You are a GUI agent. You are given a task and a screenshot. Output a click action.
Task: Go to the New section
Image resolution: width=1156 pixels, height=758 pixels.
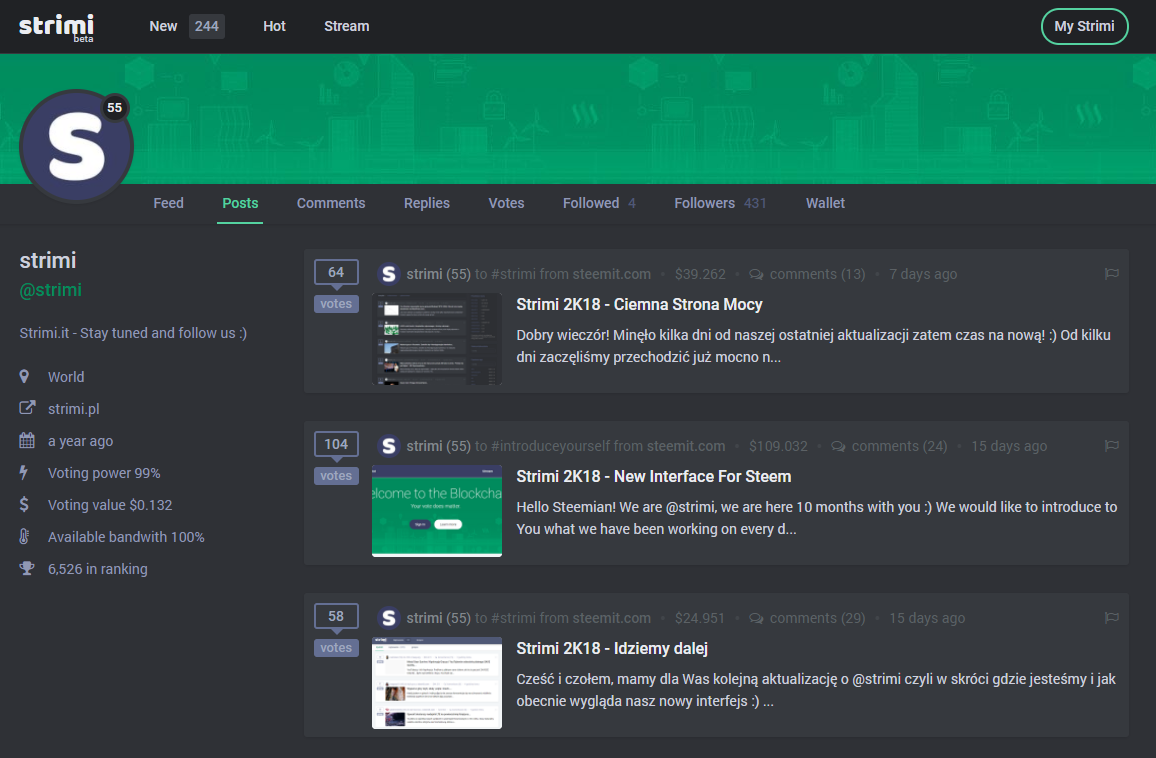click(x=163, y=27)
